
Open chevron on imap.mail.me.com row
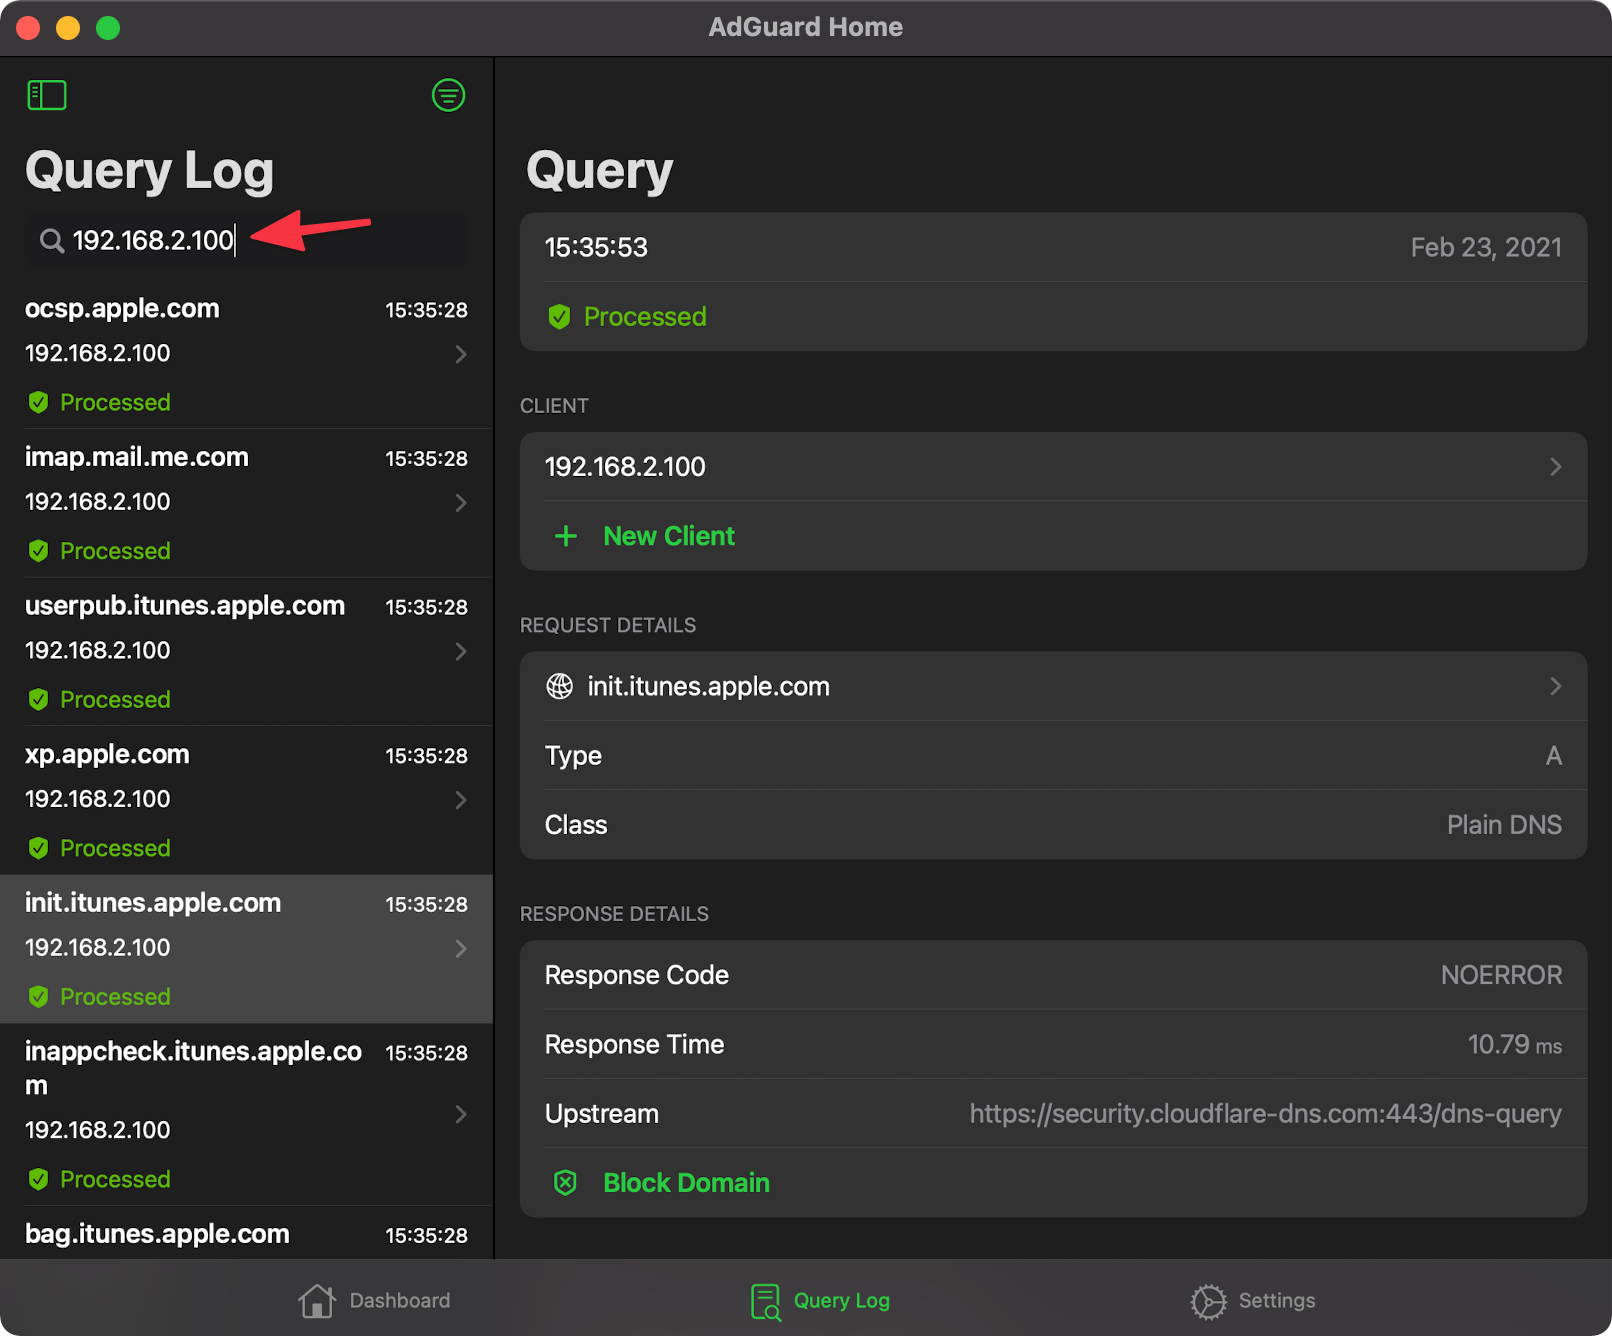pos(461,502)
